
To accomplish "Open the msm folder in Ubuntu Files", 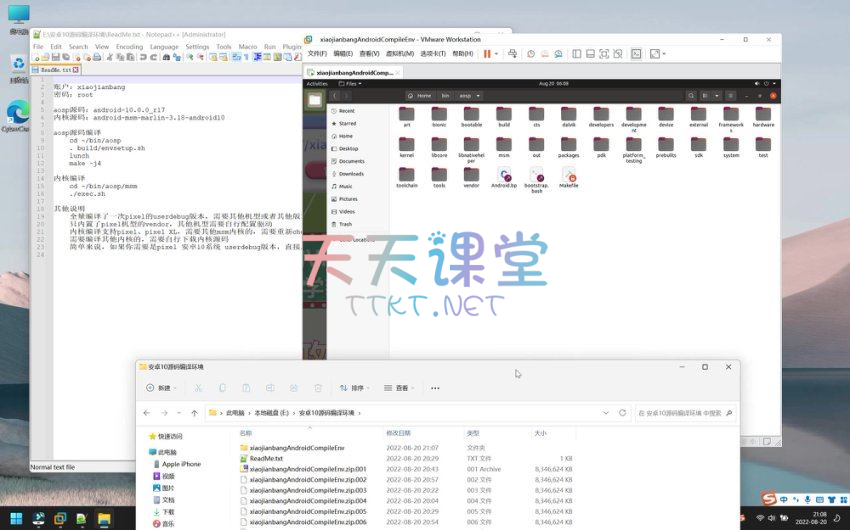I will coord(504,149).
